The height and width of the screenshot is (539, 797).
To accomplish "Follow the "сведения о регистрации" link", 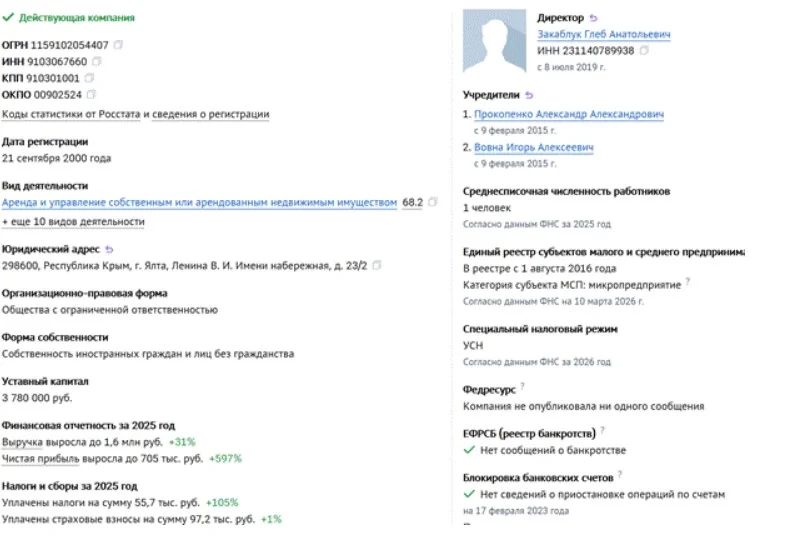I will coord(211,114).
